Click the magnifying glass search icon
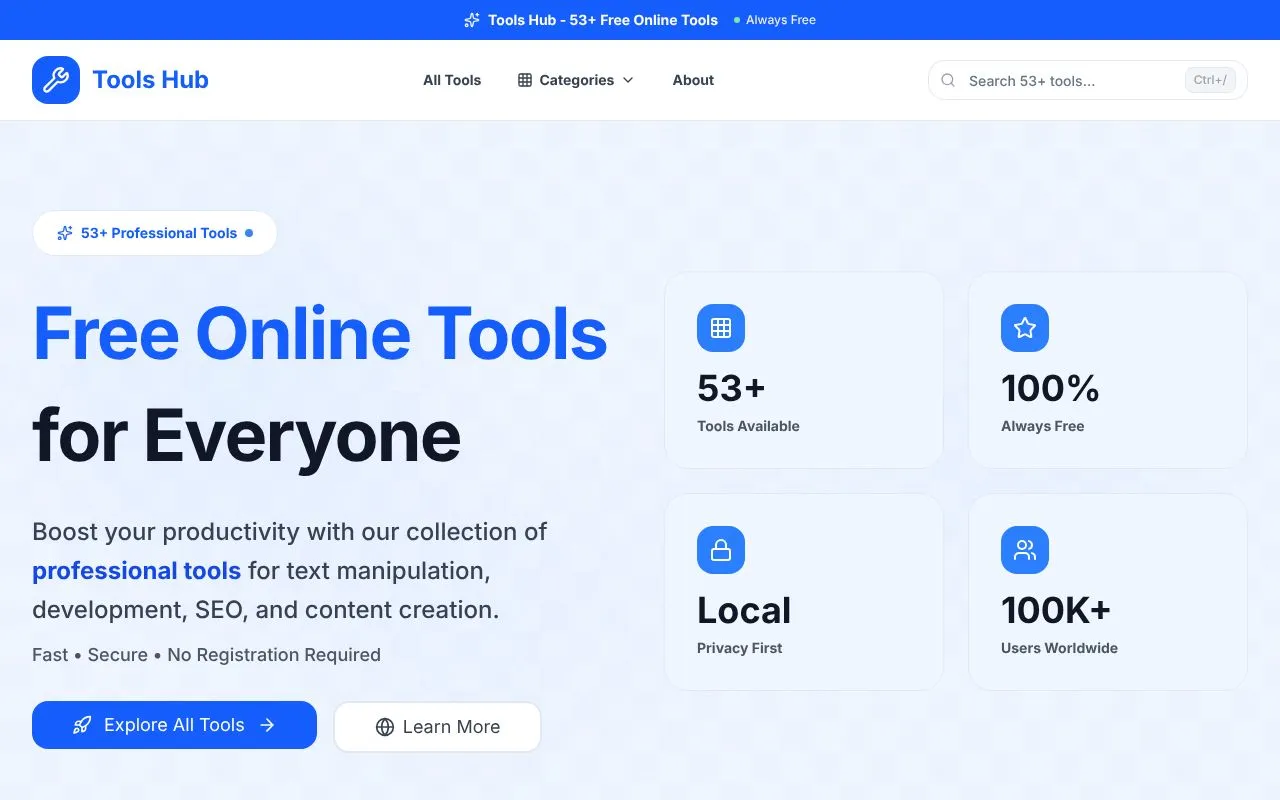 [949, 80]
